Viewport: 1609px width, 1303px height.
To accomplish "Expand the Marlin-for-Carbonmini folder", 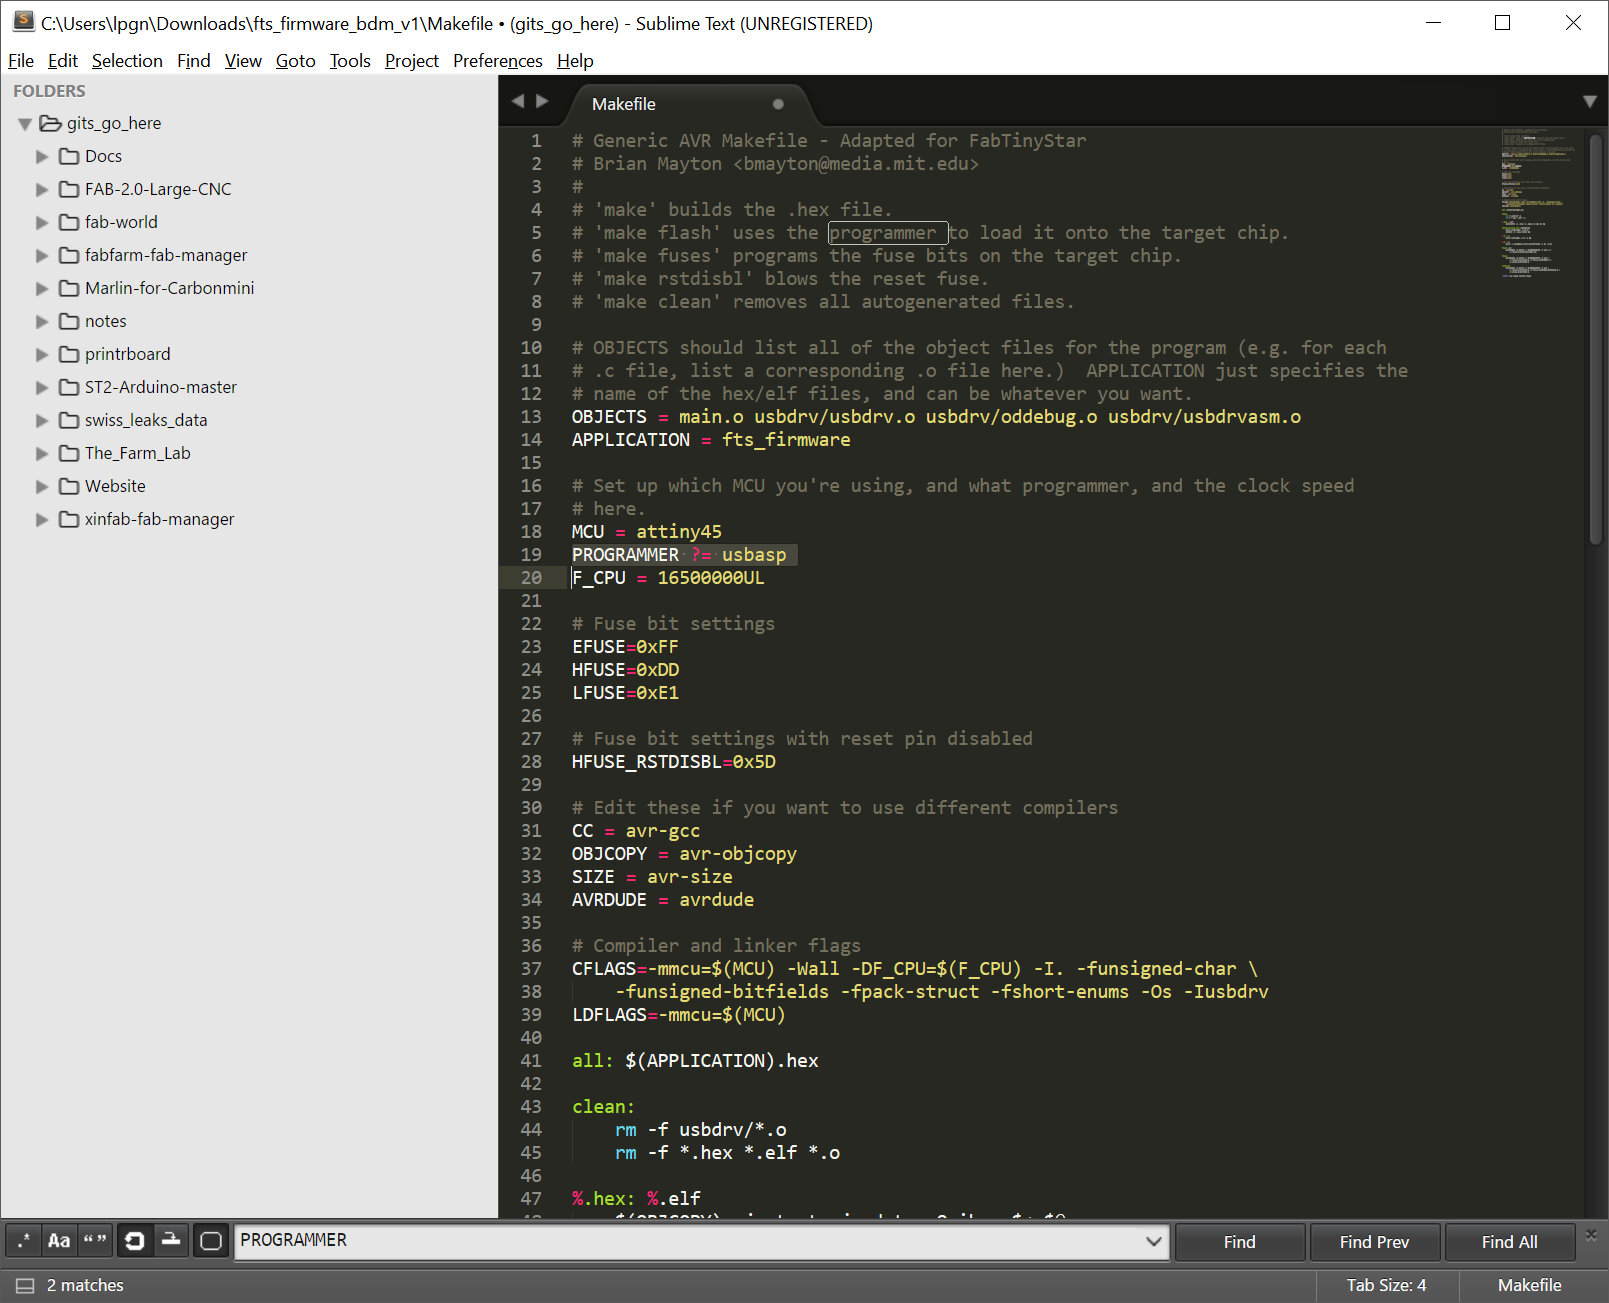I will (42, 289).
